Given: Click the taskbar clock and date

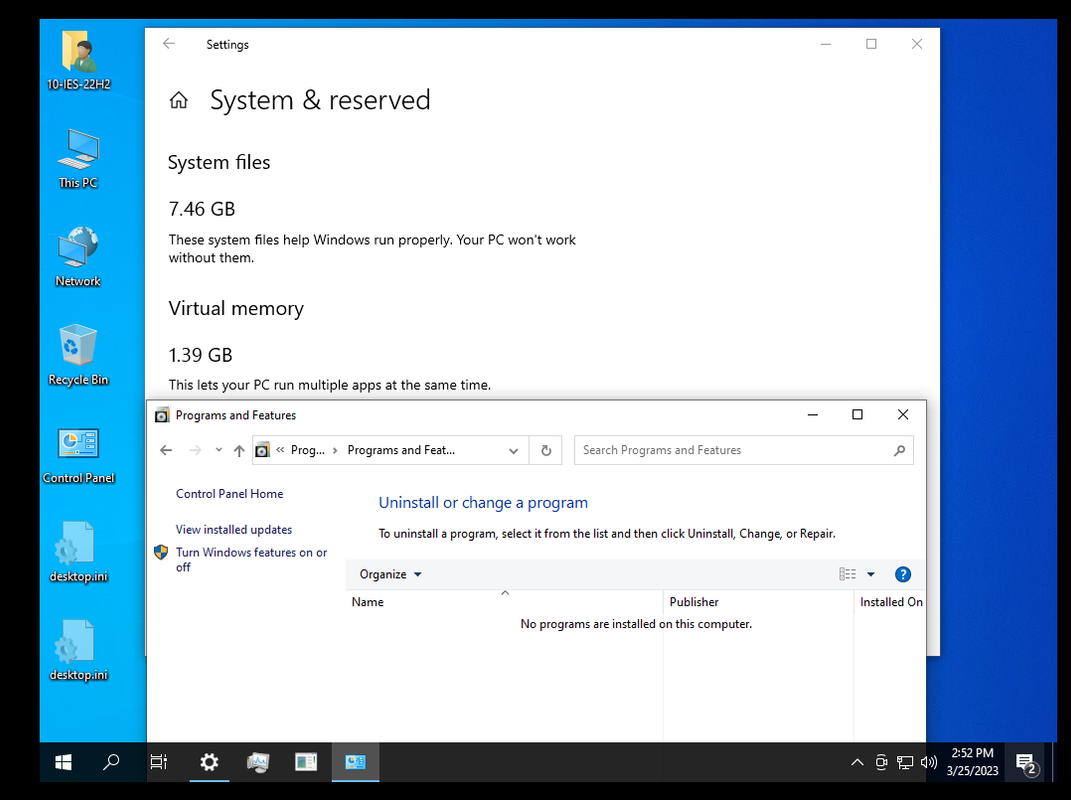Looking at the screenshot, I should coord(973,762).
